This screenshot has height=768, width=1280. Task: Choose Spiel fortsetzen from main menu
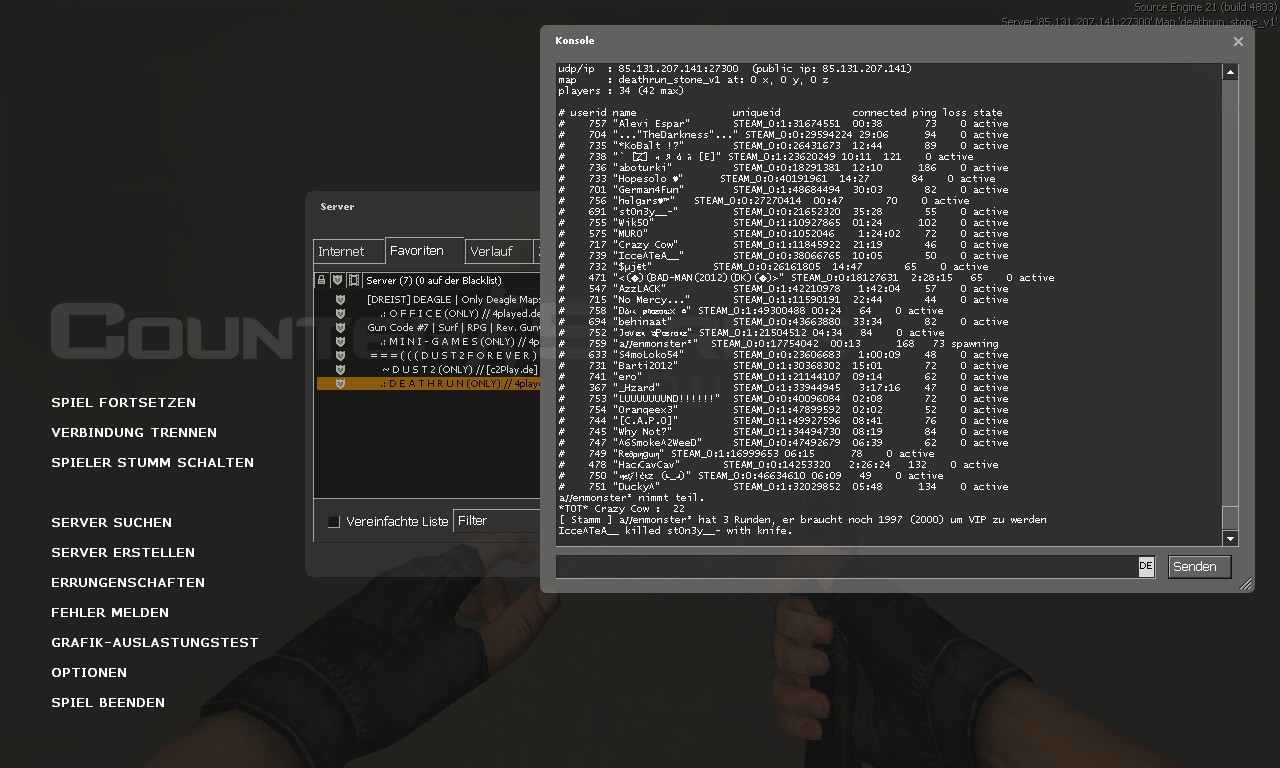click(x=123, y=403)
